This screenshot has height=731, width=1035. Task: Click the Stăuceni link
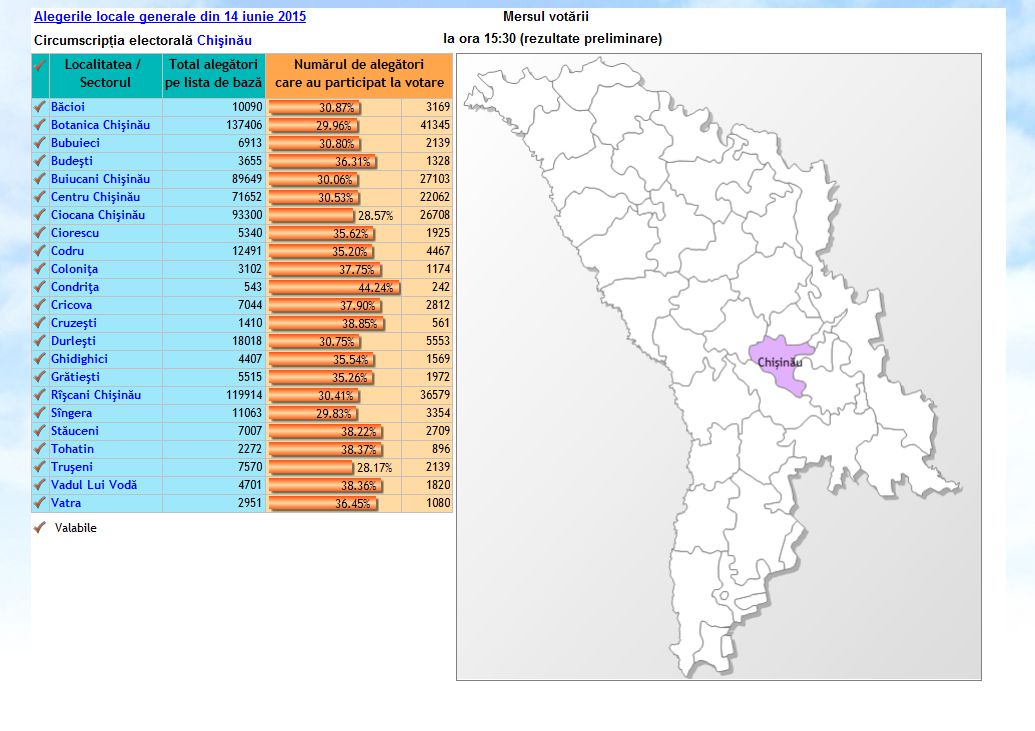coord(75,431)
